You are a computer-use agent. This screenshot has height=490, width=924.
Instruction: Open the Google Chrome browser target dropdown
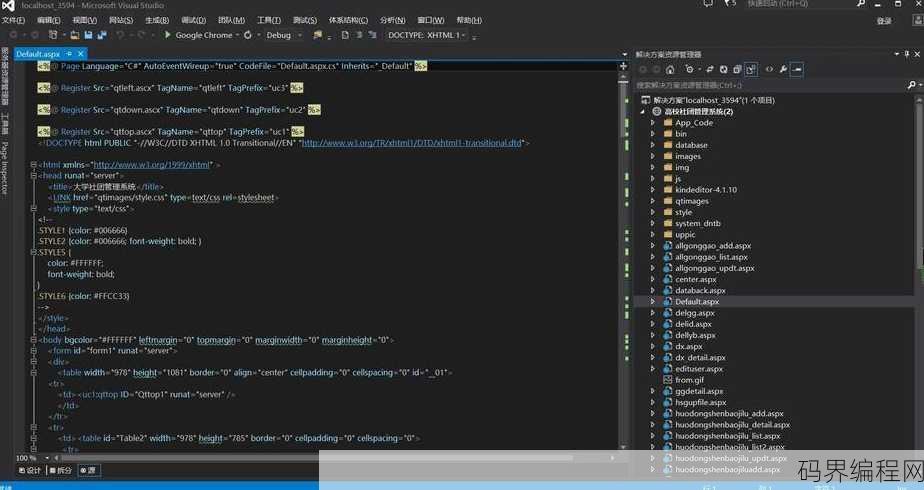[x=237, y=35]
